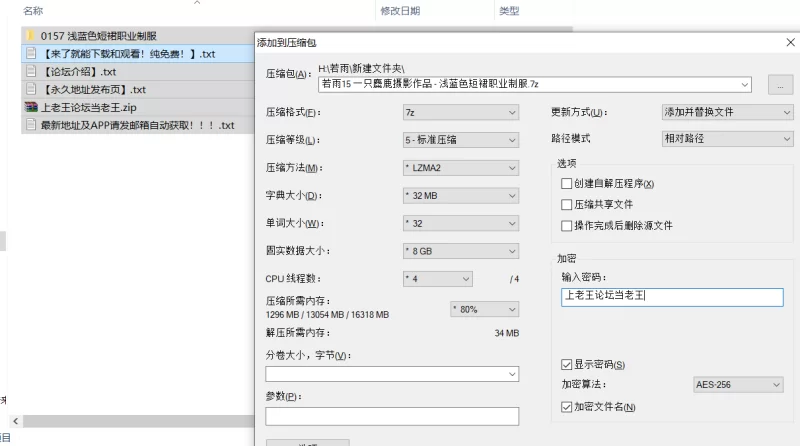
Task: Click the browse "..." button beside archive path
Action: [x=779, y=85]
